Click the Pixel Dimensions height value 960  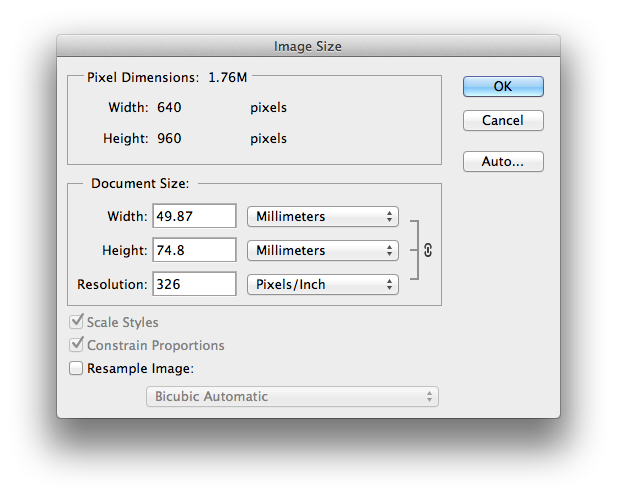(x=169, y=139)
